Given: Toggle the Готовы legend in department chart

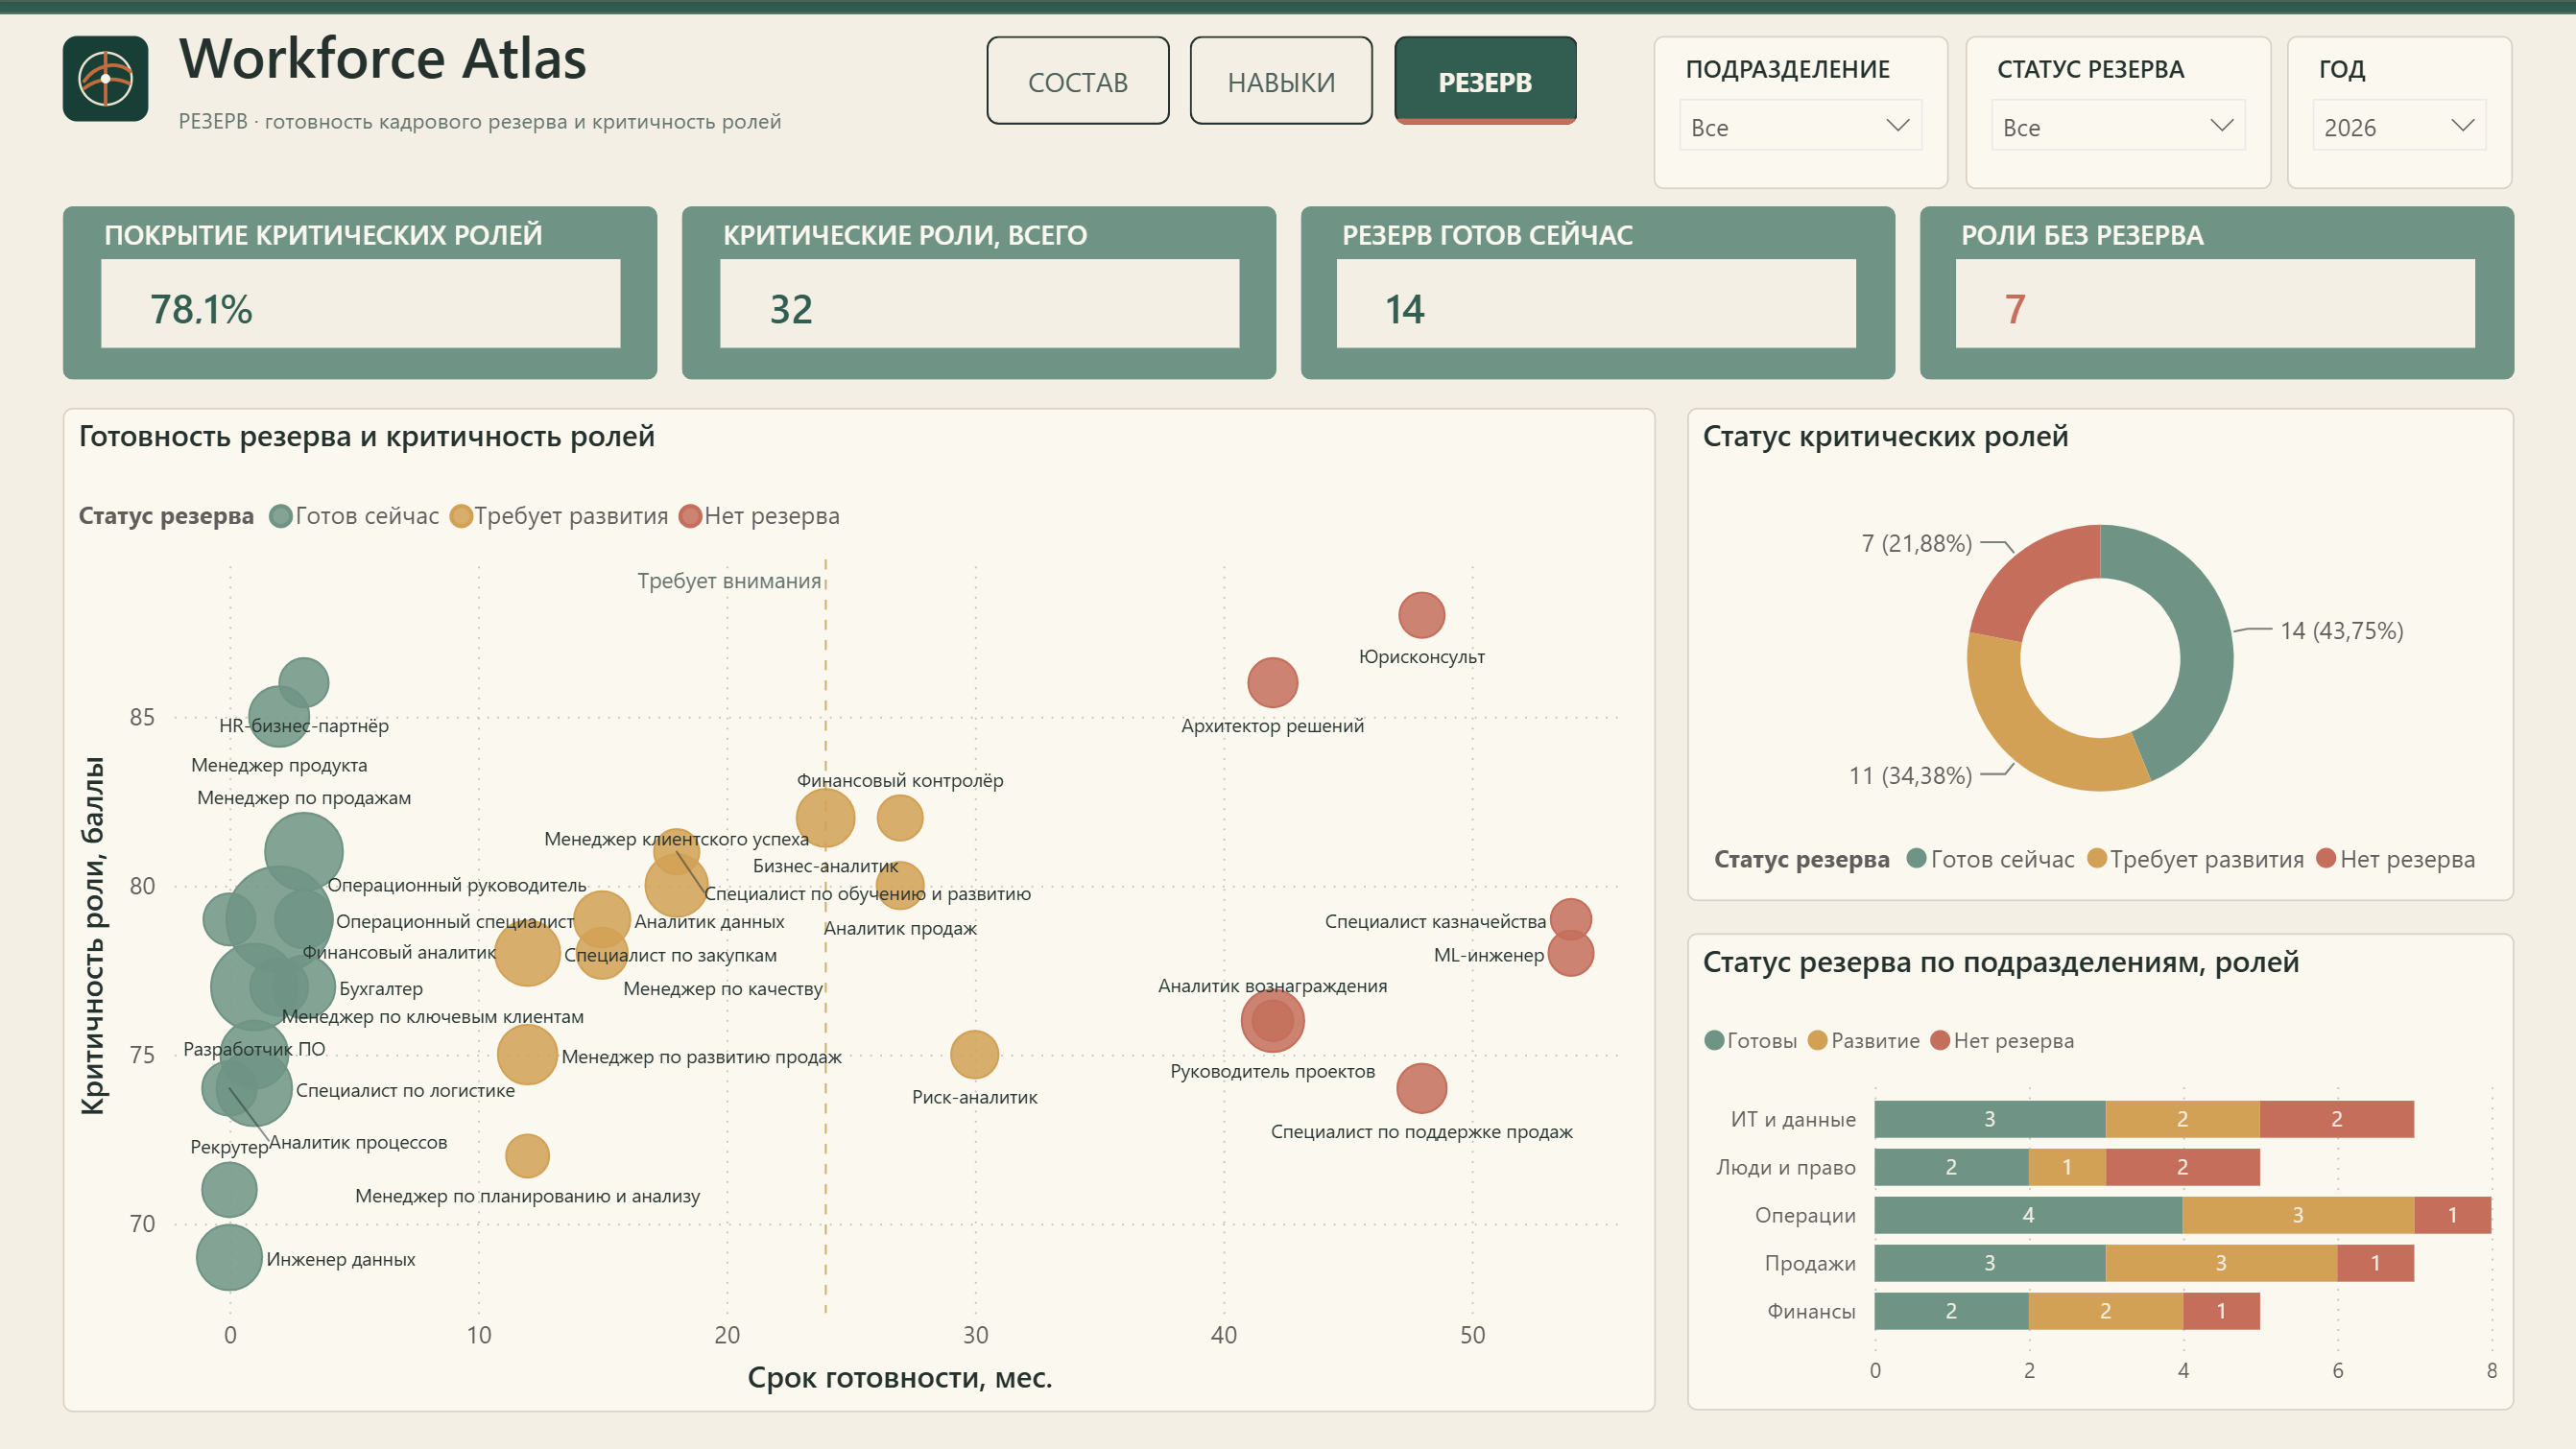Looking at the screenshot, I should [1750, 1041].
